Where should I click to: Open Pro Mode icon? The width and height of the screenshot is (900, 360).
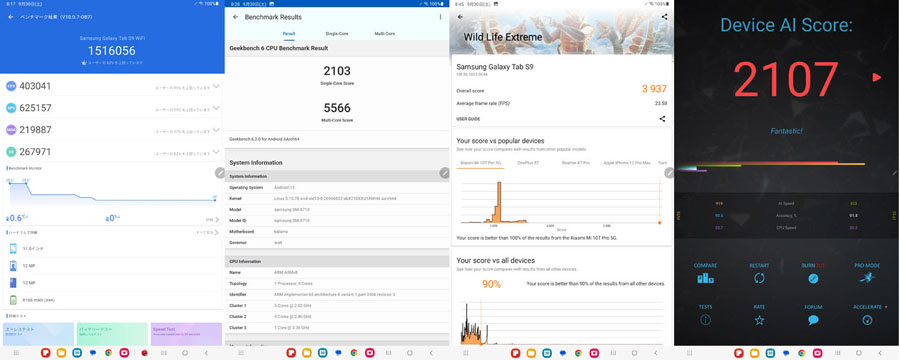coord(867,278)
